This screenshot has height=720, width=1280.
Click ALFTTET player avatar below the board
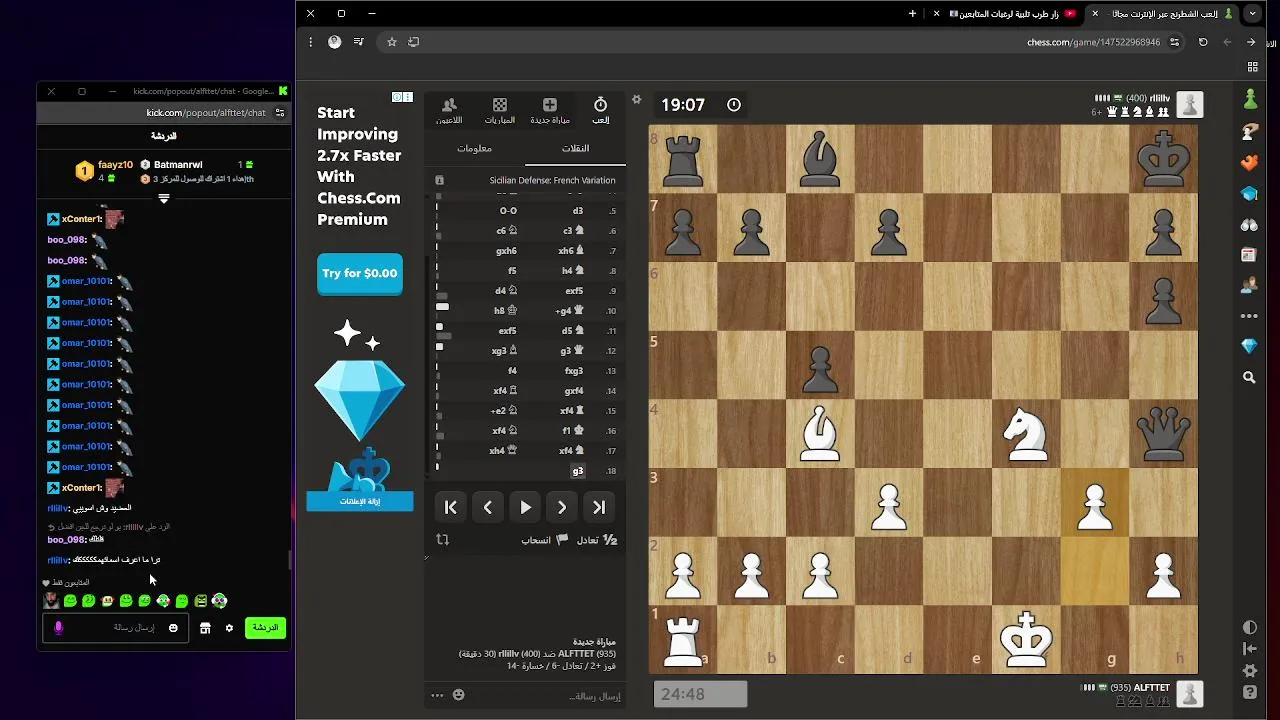coord(1189,693)
